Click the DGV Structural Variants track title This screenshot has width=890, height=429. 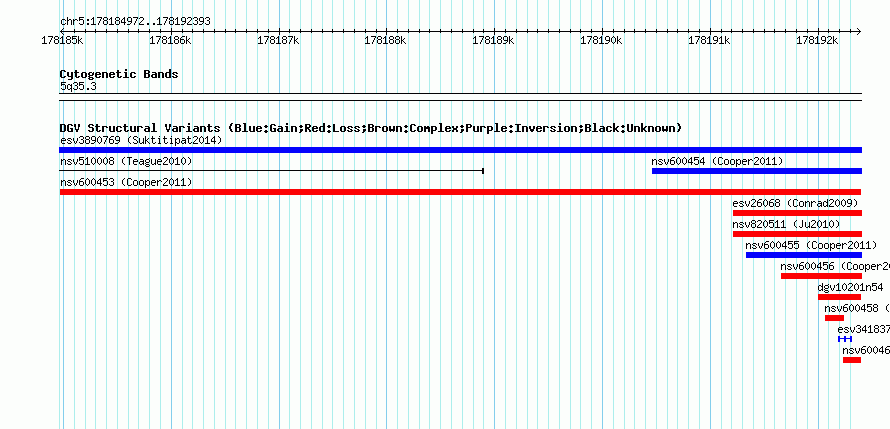point(371,128)
